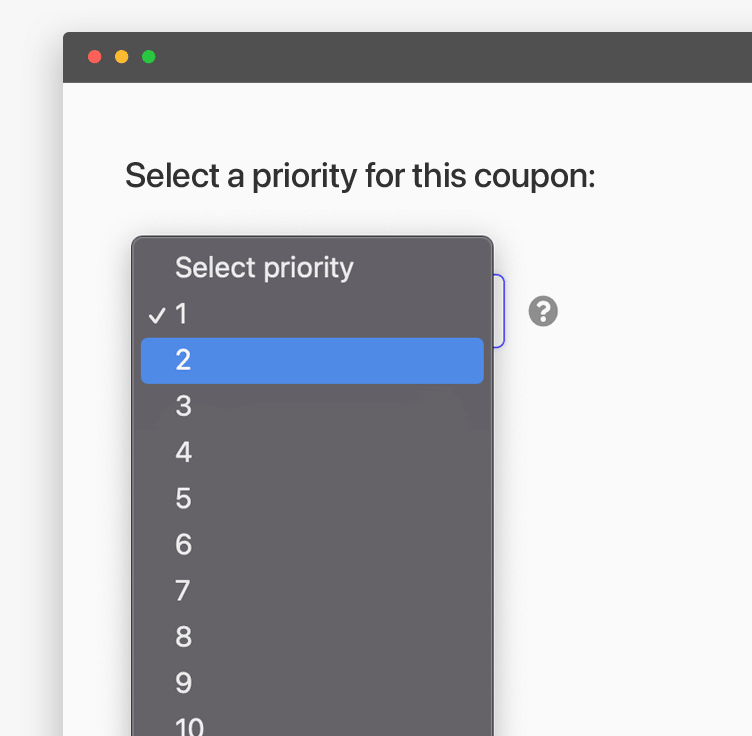Click the blank page area right of help icon
Viewport: 752px width, 736px height.
650,312
